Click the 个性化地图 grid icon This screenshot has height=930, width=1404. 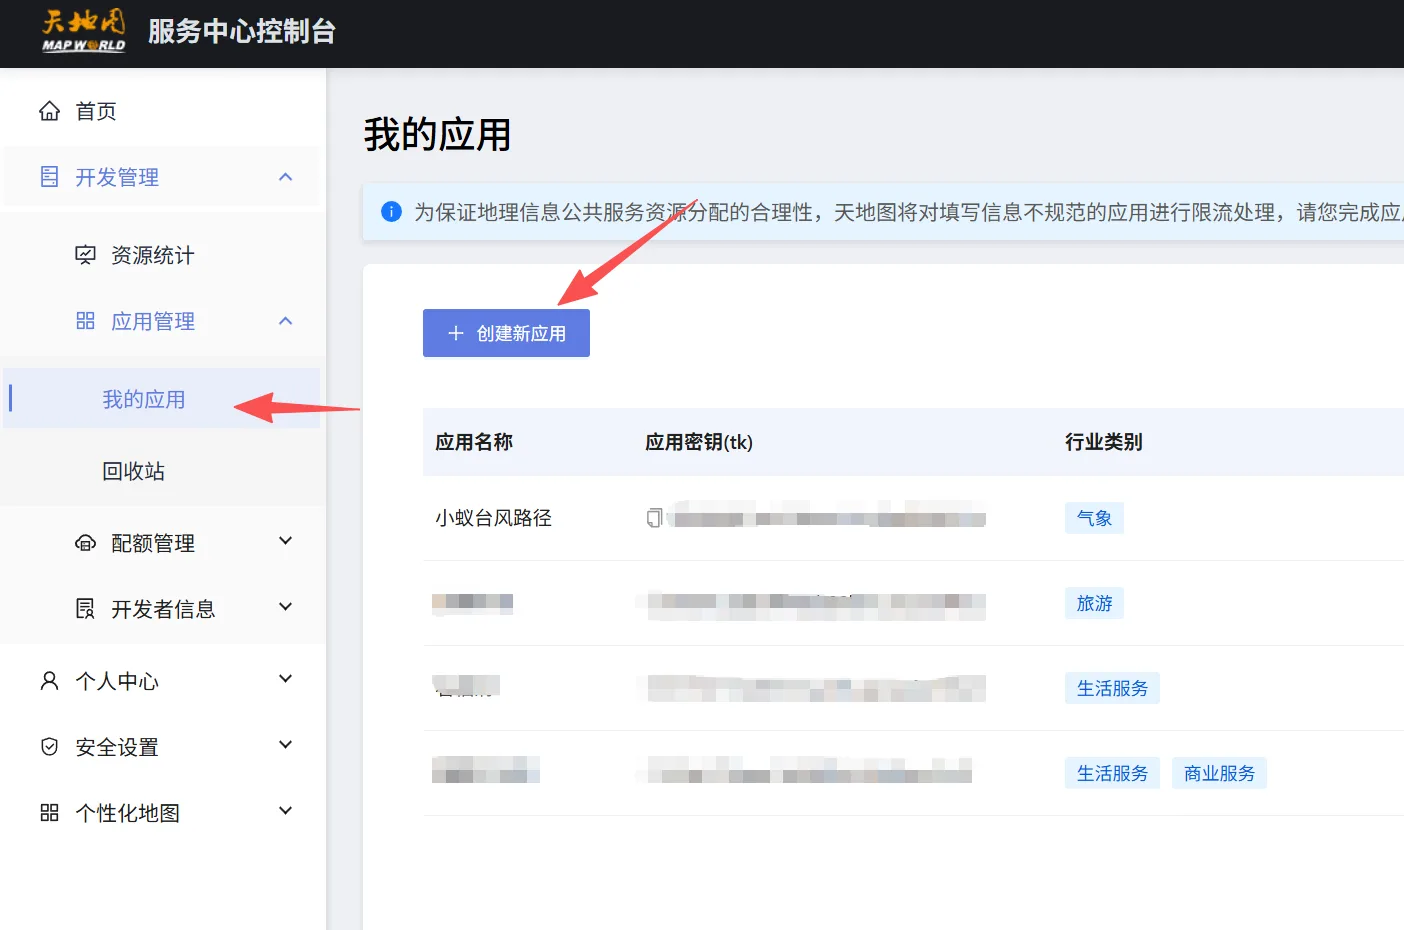click(x=49, y=813)
